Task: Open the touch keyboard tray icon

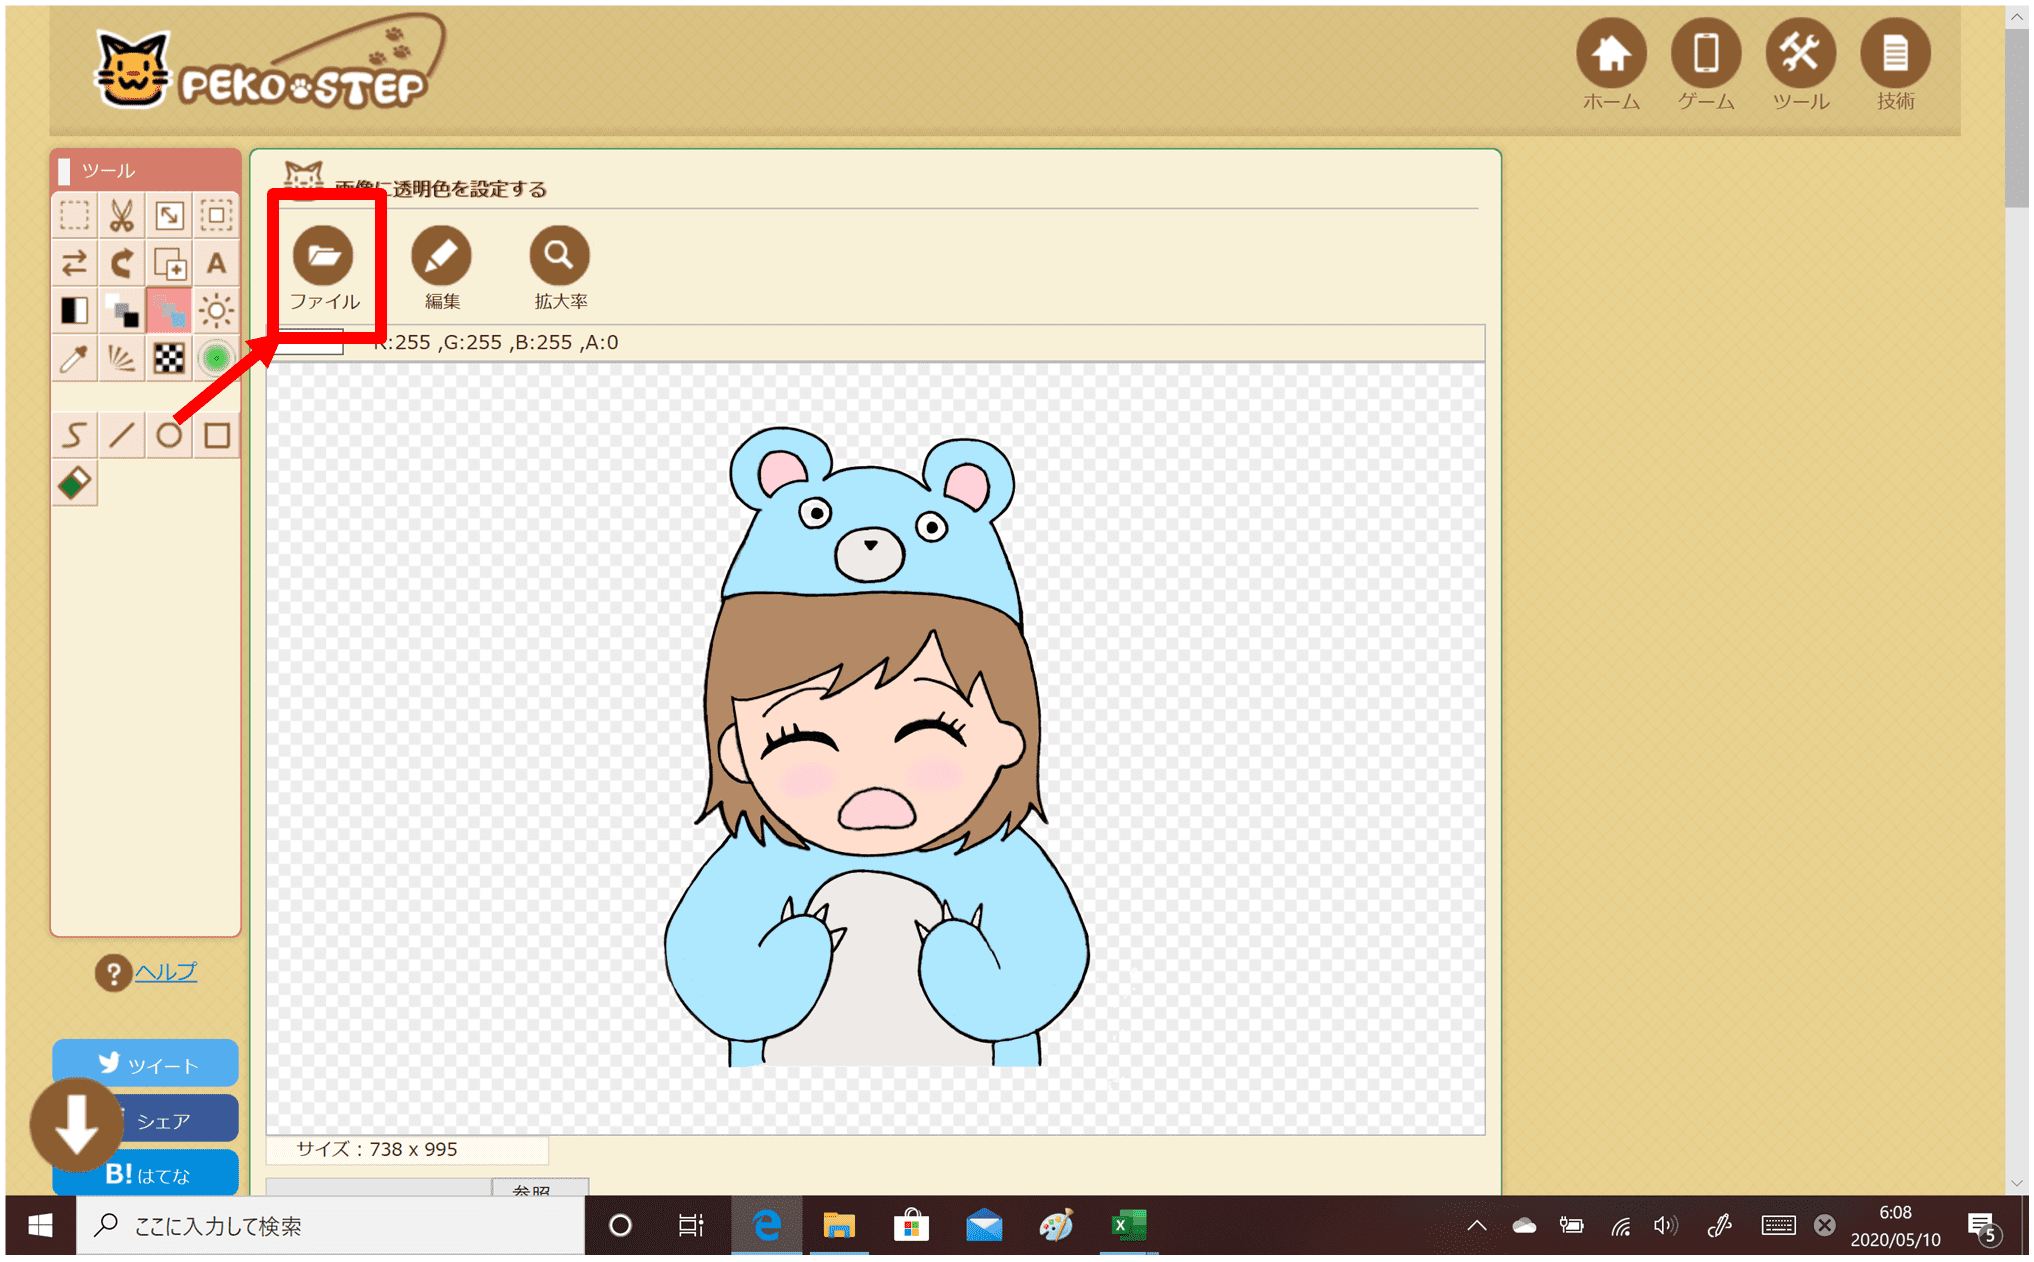Action: 1778,1225
